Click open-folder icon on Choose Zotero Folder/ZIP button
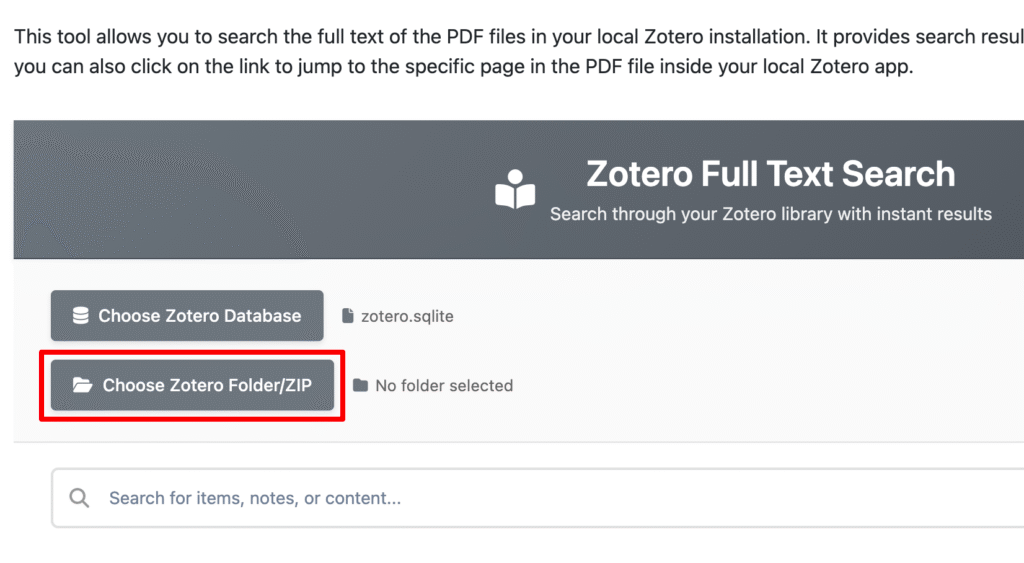The height and width of the screenshot is (563, 1024). tap(82, 386)
